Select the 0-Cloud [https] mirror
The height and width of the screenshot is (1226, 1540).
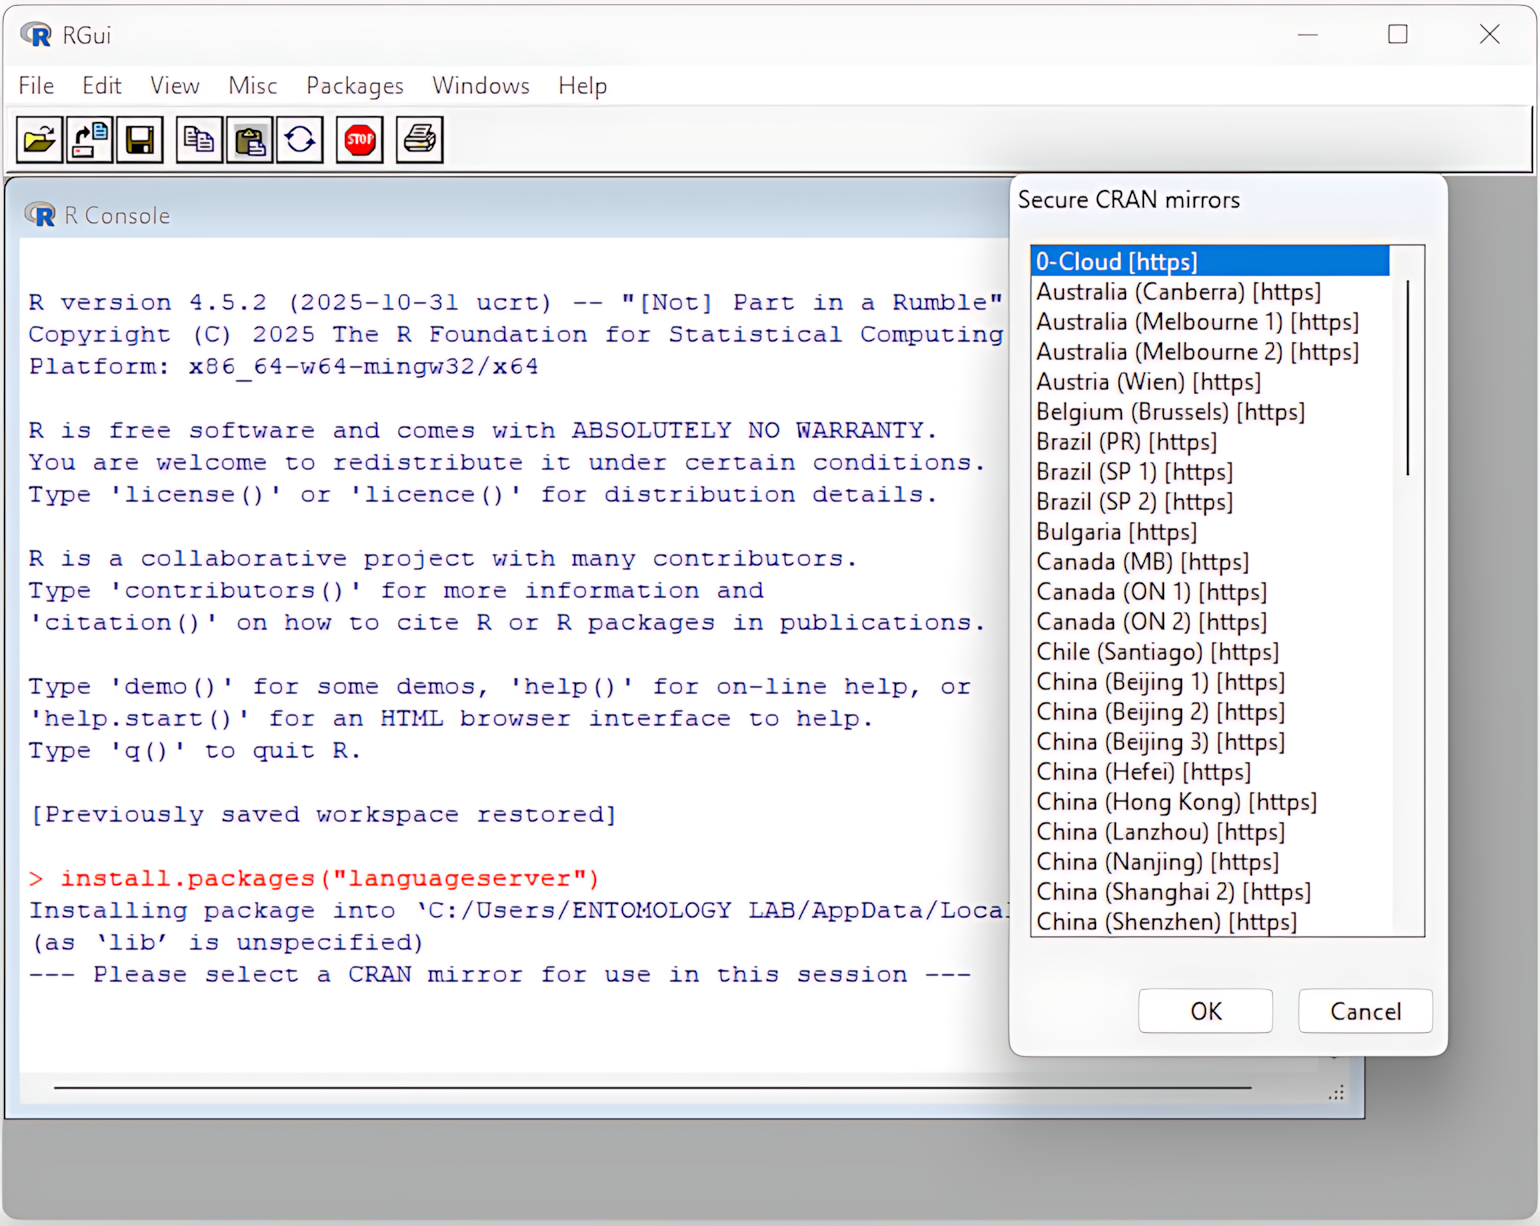tap(1116, 262)
